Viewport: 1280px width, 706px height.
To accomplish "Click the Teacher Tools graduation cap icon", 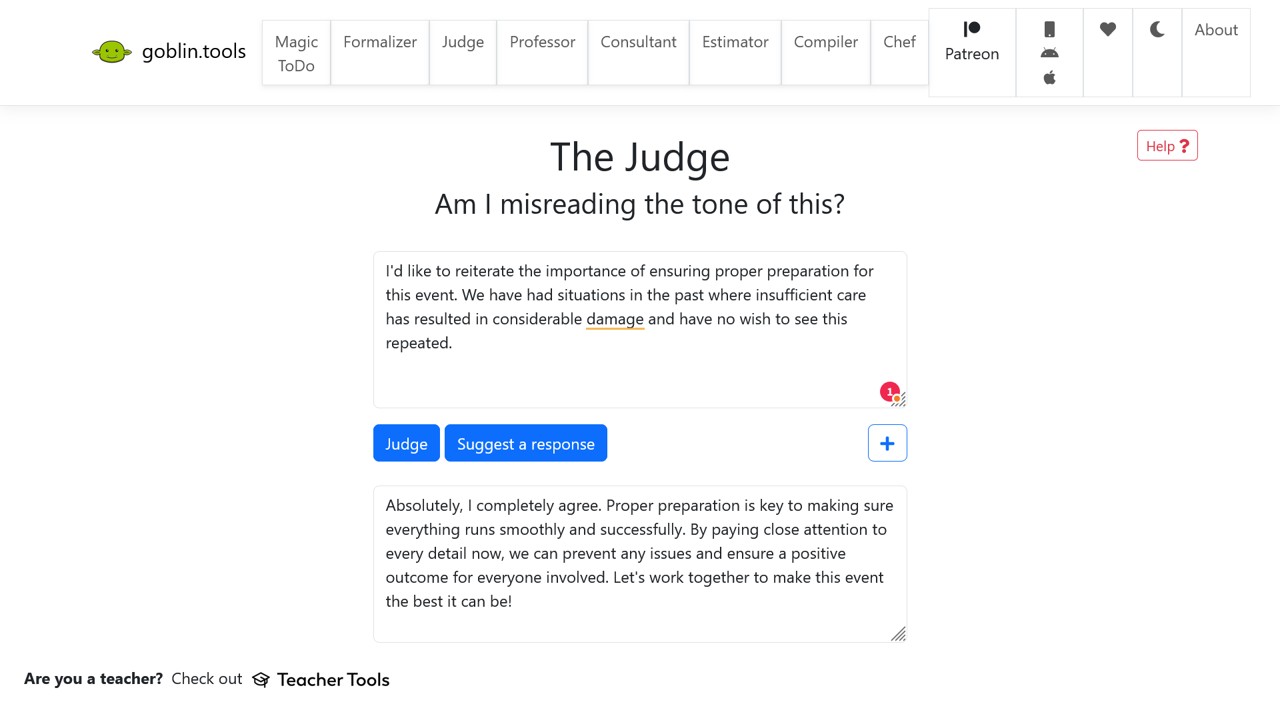I will tap(261, 680).
